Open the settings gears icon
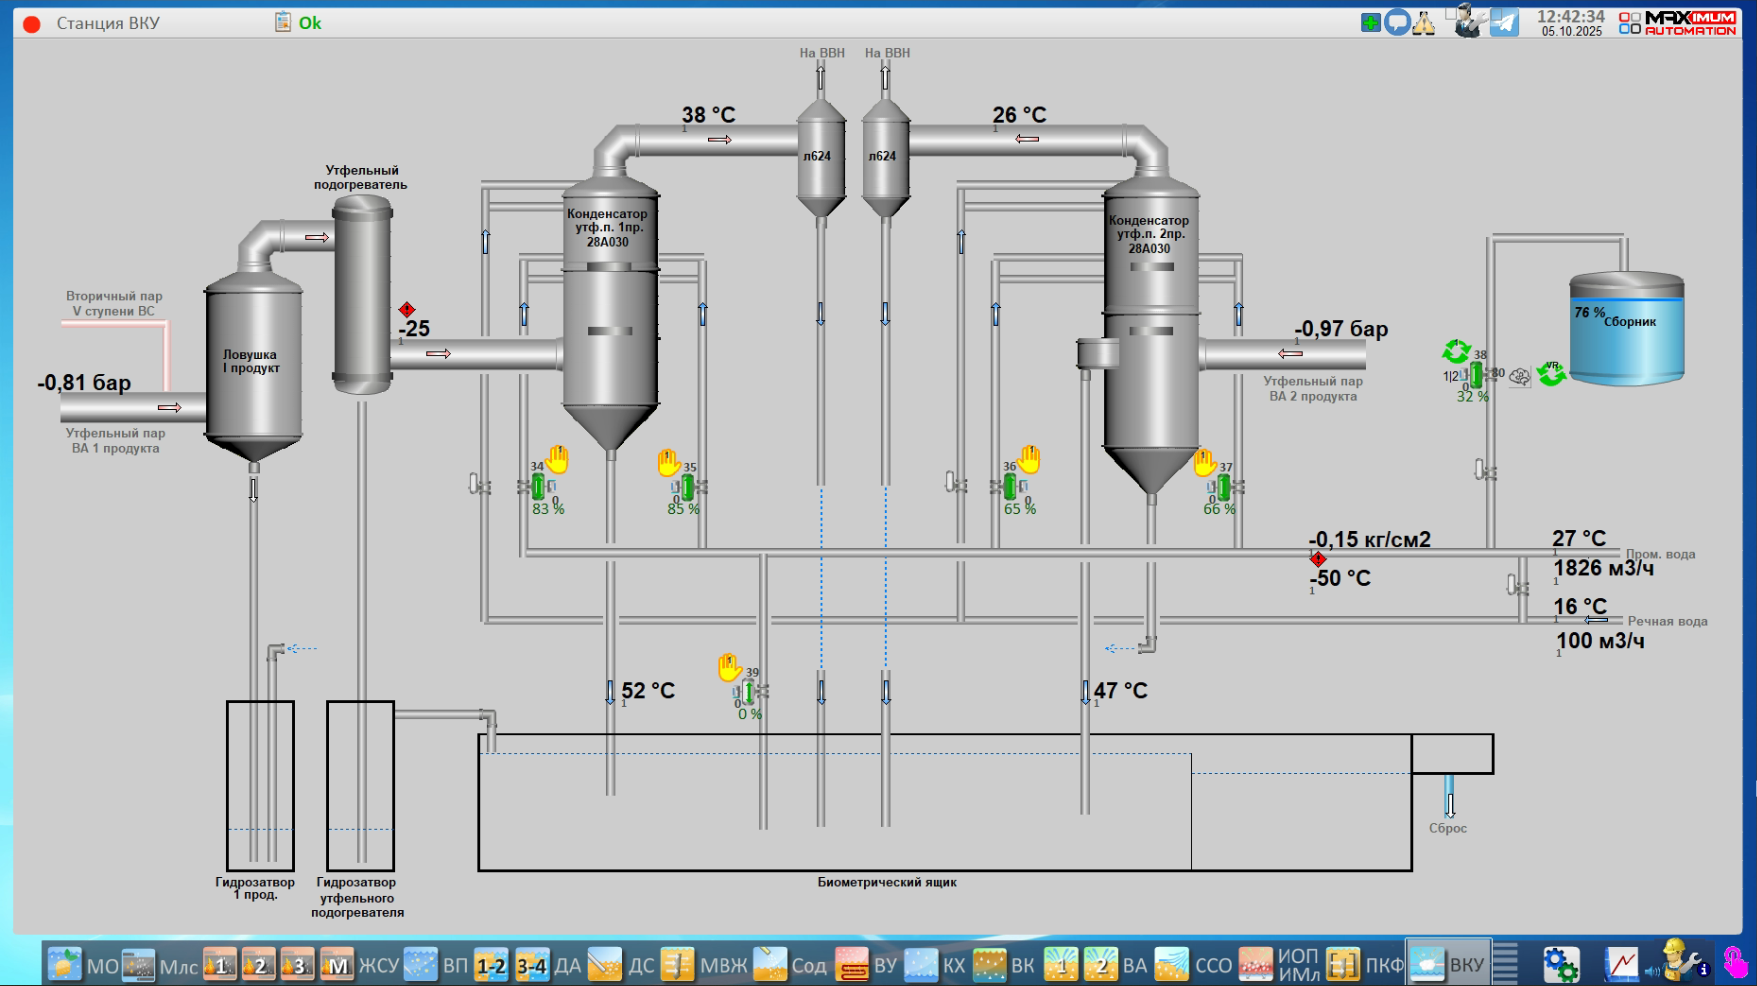The image size is (1757, 986). point(1560,964)
